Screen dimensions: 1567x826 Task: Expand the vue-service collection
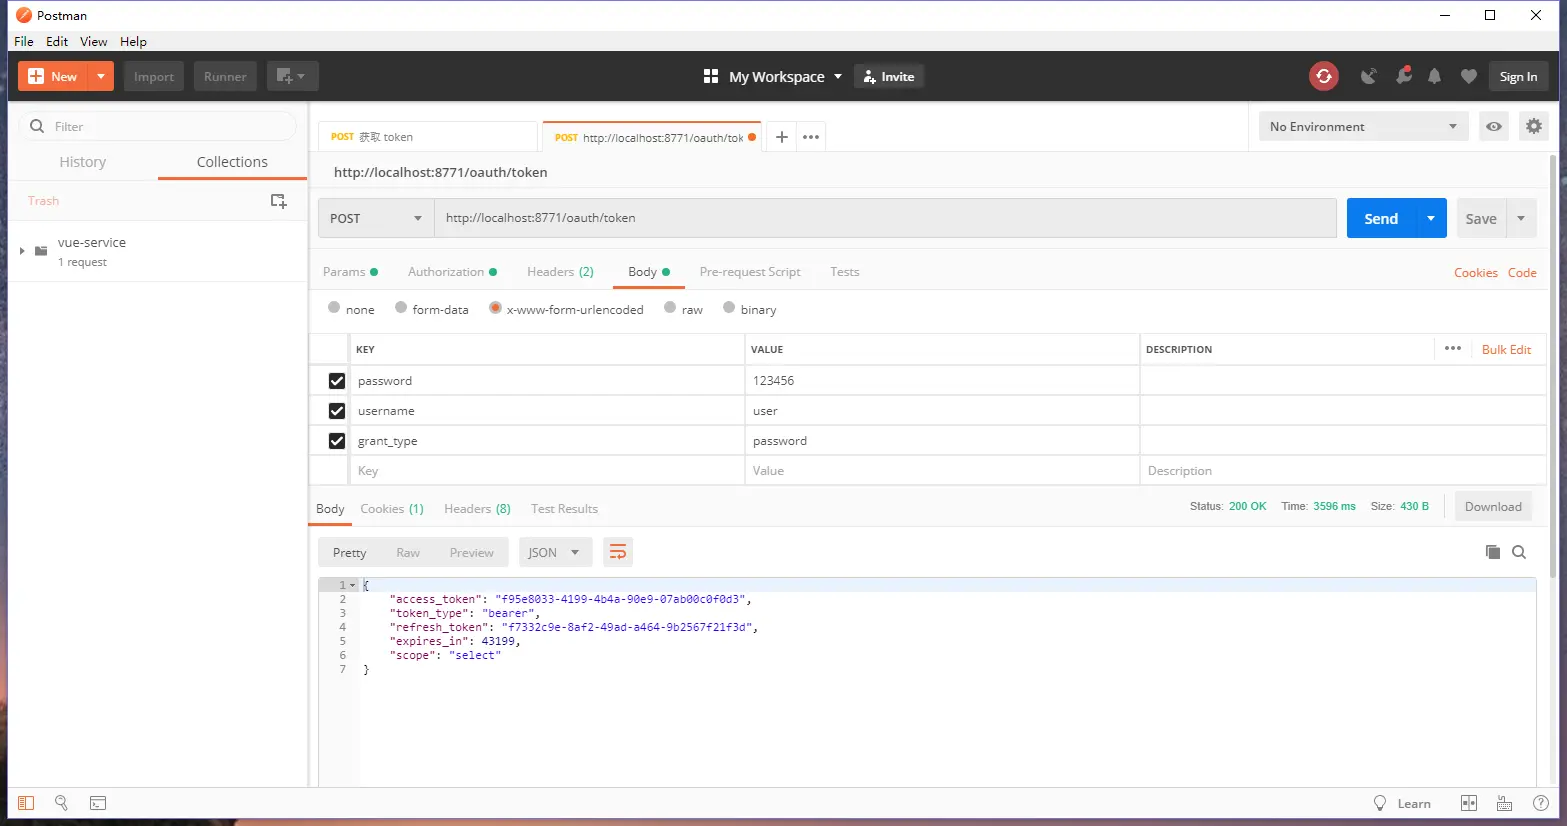[x=22, y=251]
